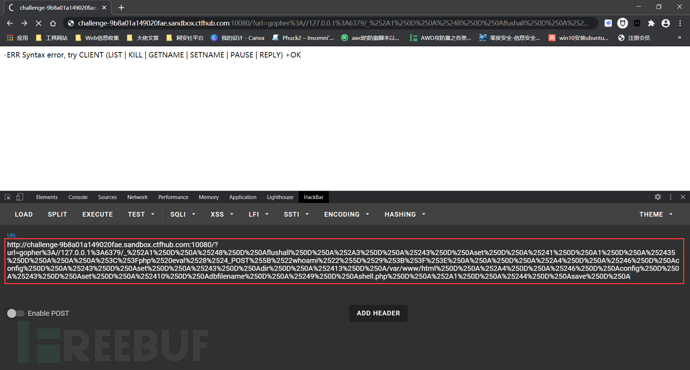The width and height of the screenshot is (690, 370).
Task: Open the Chrome extensions puzzle icon
Action: pyautogui.click(x=651, y=23)
